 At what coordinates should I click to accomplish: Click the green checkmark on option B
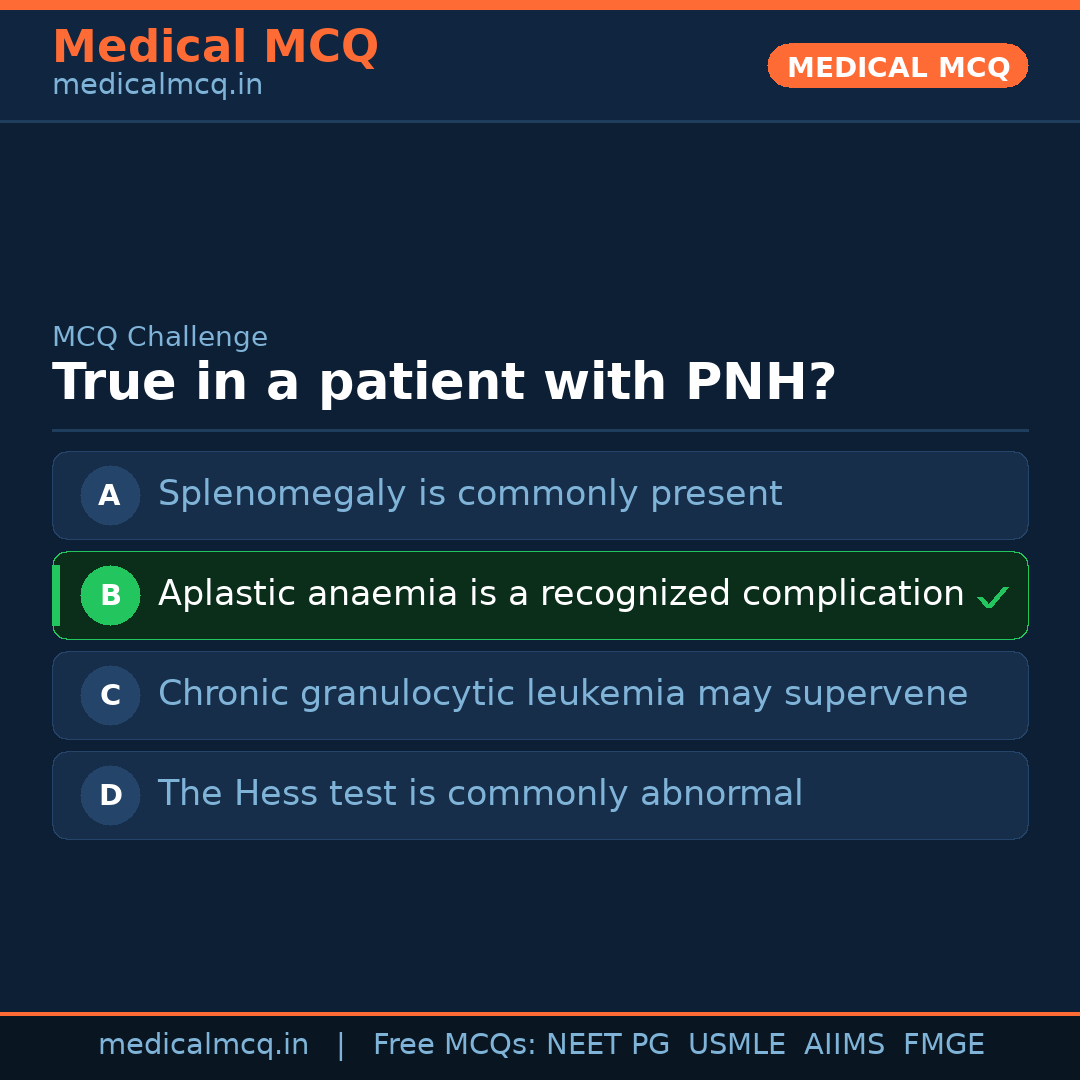tap(992, 598)
